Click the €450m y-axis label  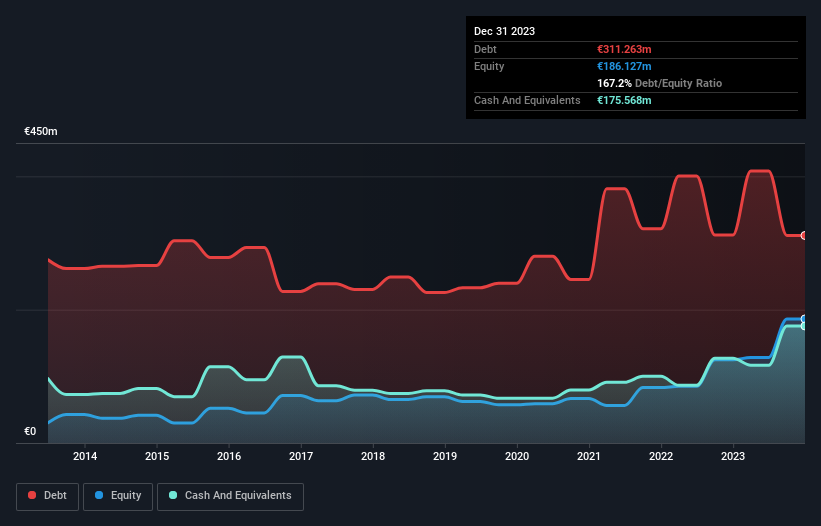coord(41,131)
